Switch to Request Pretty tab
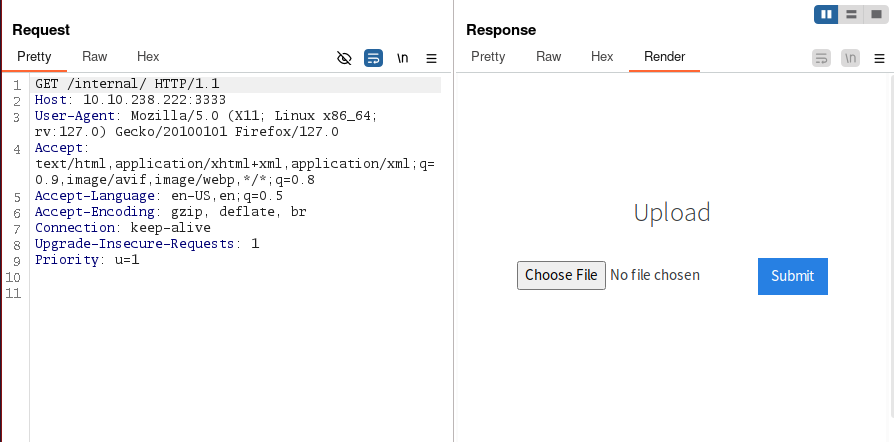 point(34,57)
